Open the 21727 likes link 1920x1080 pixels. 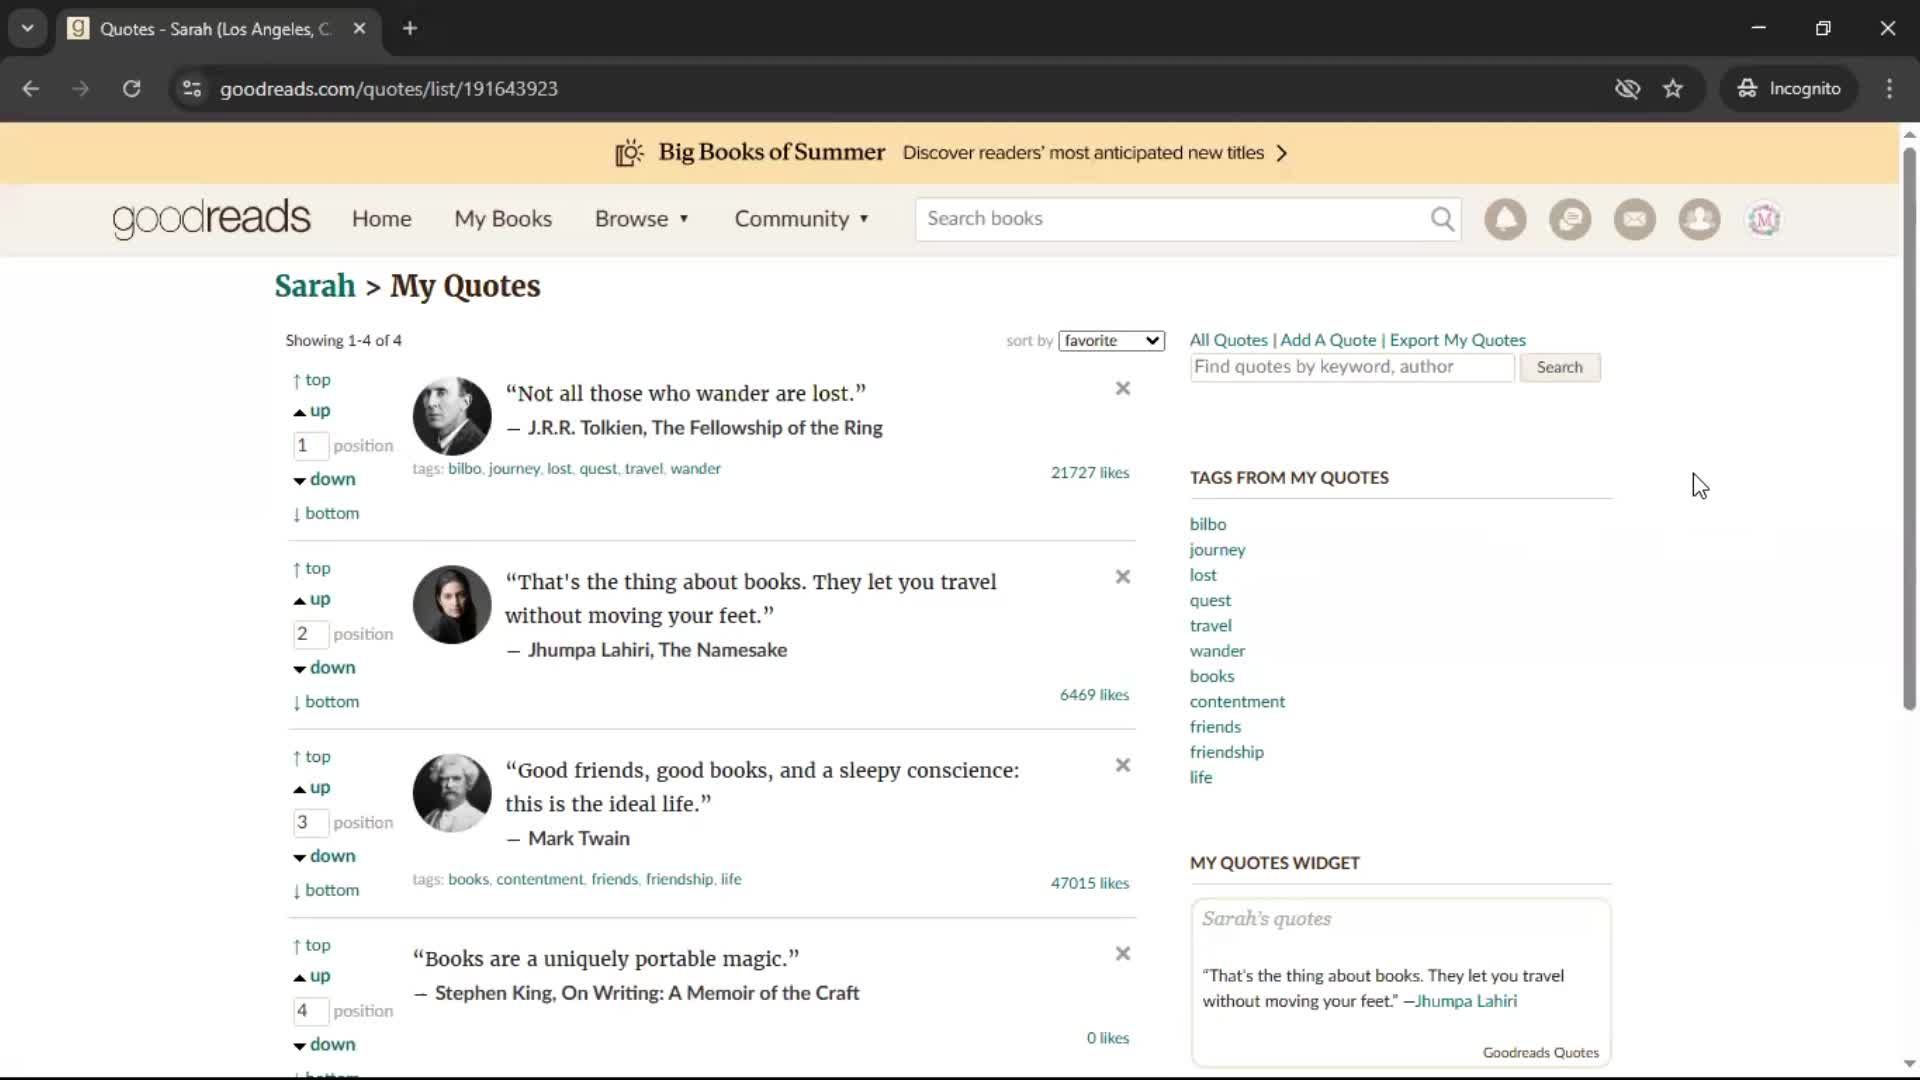(x=1089, y=473)
